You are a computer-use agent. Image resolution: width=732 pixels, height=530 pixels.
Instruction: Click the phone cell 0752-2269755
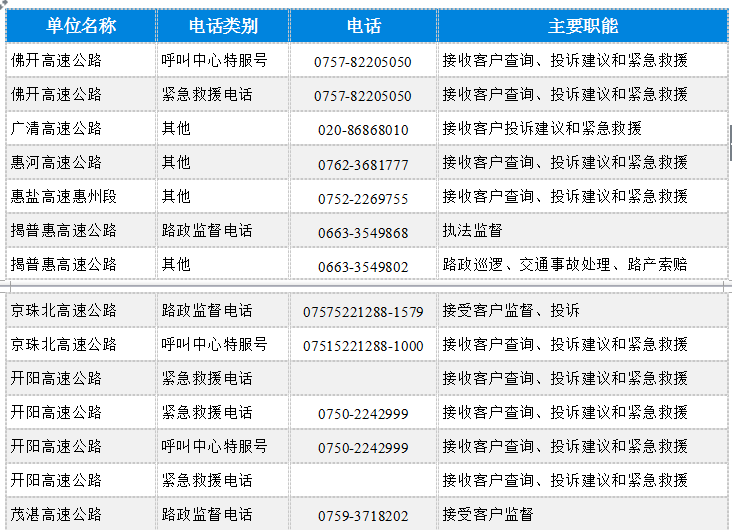pos(363,199)
